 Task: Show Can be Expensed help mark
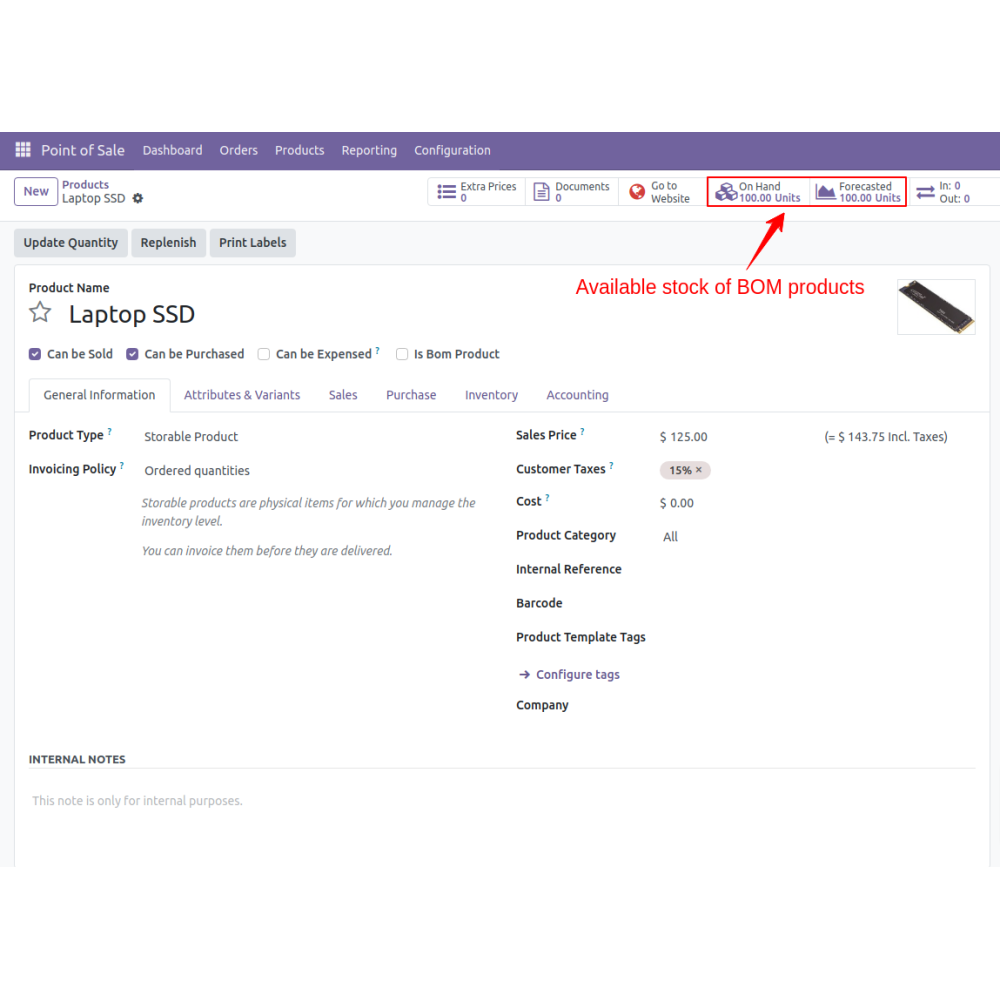[378, 350]
